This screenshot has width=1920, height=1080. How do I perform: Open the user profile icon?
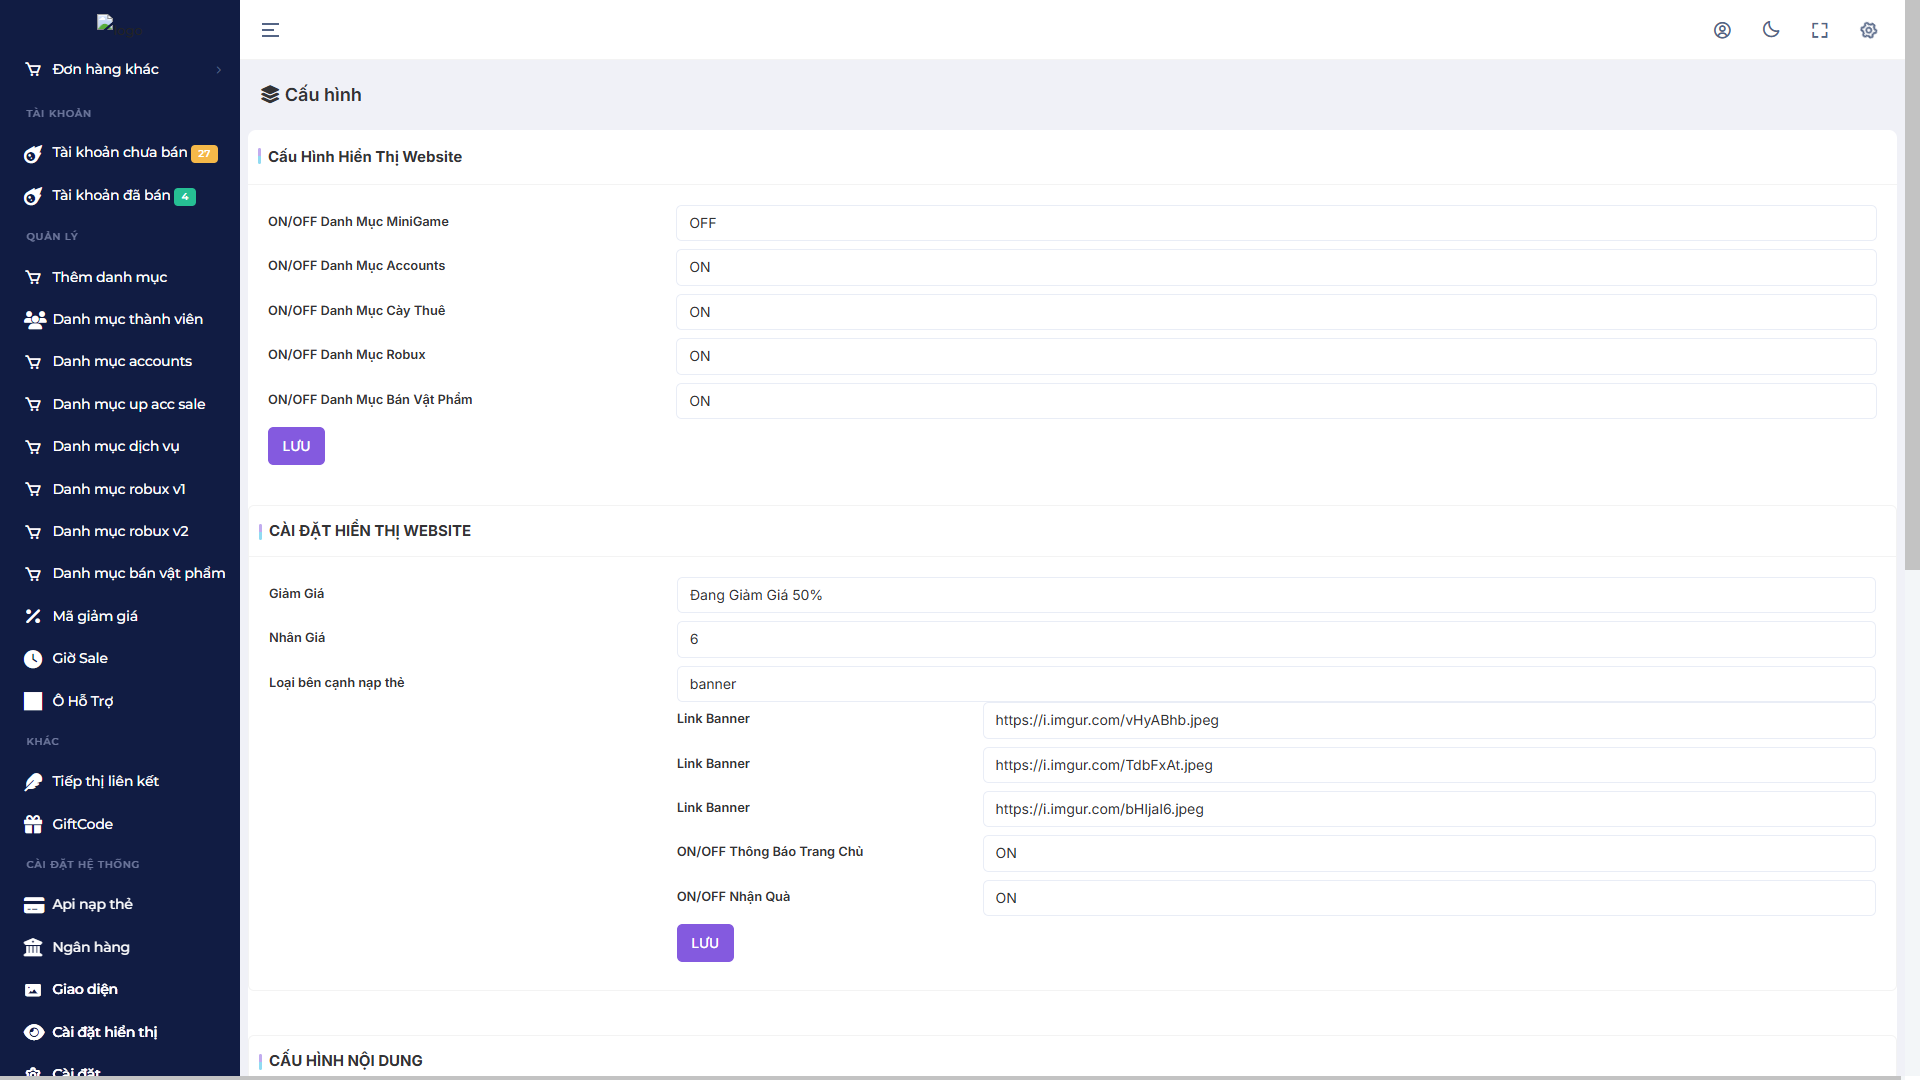(x=1722, y=30)
